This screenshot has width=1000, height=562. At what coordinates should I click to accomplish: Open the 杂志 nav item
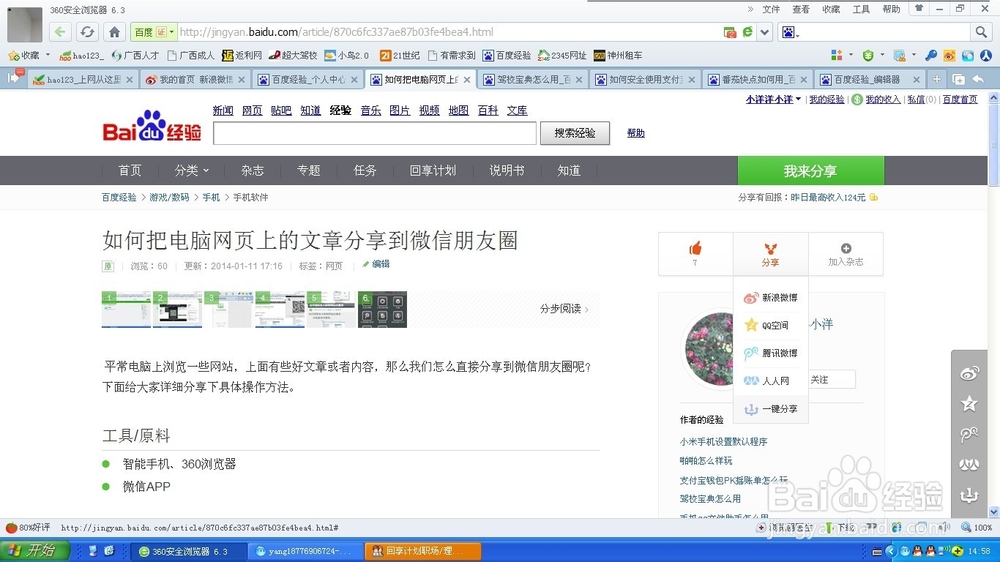click(x=253, y=170)
